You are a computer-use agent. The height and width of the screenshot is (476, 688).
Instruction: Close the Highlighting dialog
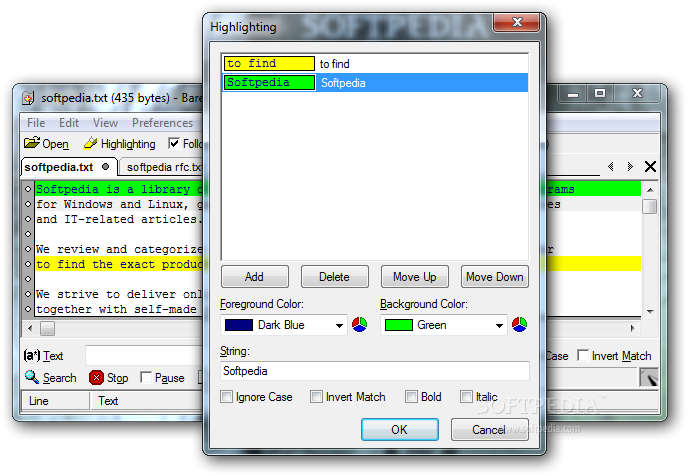(516, 22)
